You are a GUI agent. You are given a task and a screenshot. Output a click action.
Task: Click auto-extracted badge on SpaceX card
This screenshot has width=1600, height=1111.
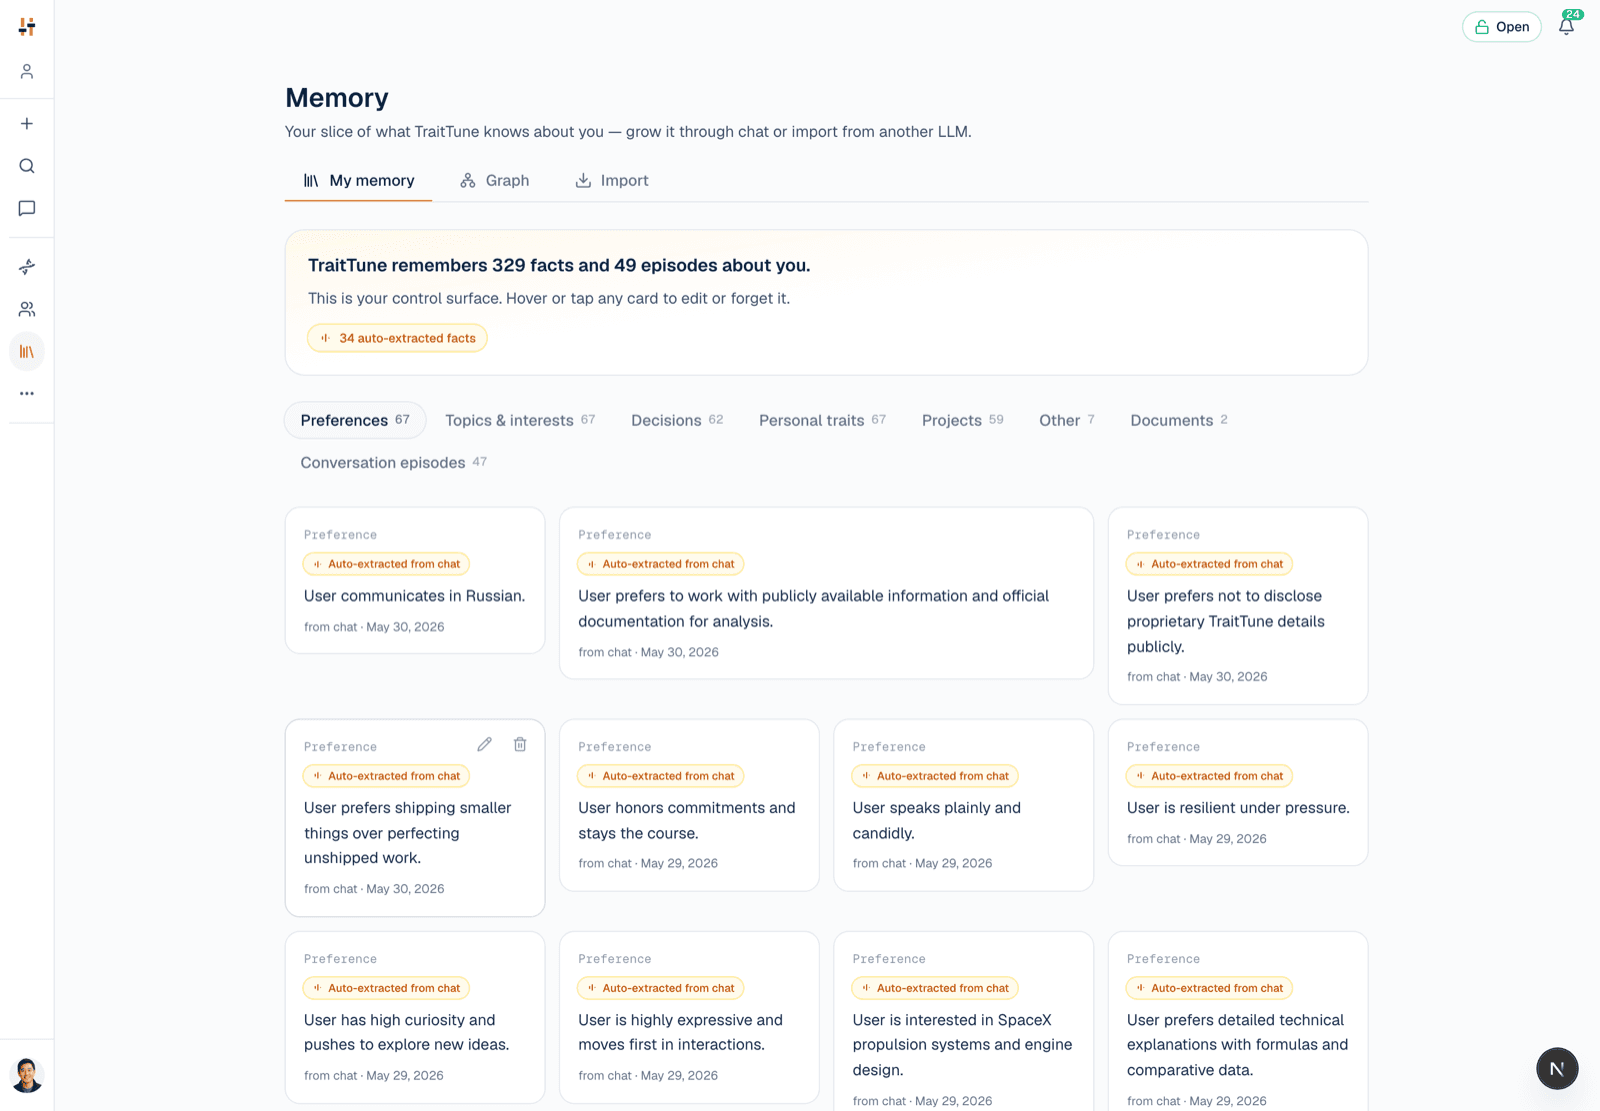935,988
